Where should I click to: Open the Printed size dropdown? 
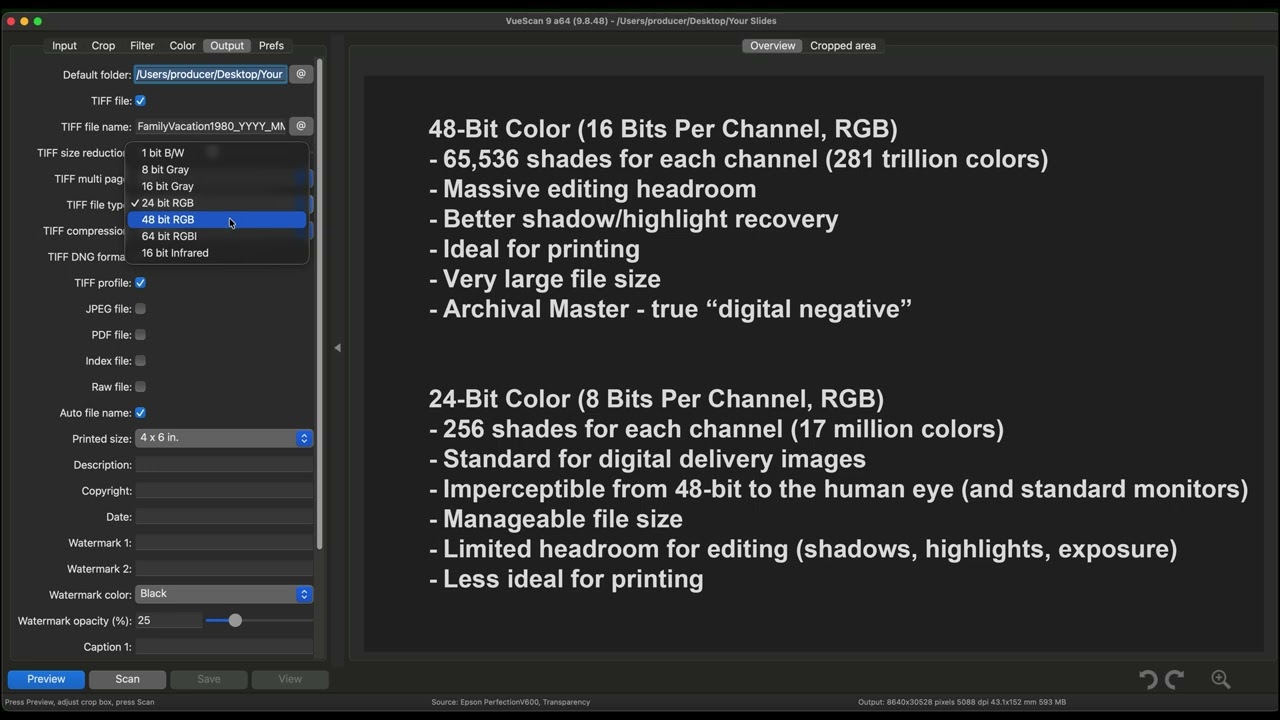click(224, 438)
